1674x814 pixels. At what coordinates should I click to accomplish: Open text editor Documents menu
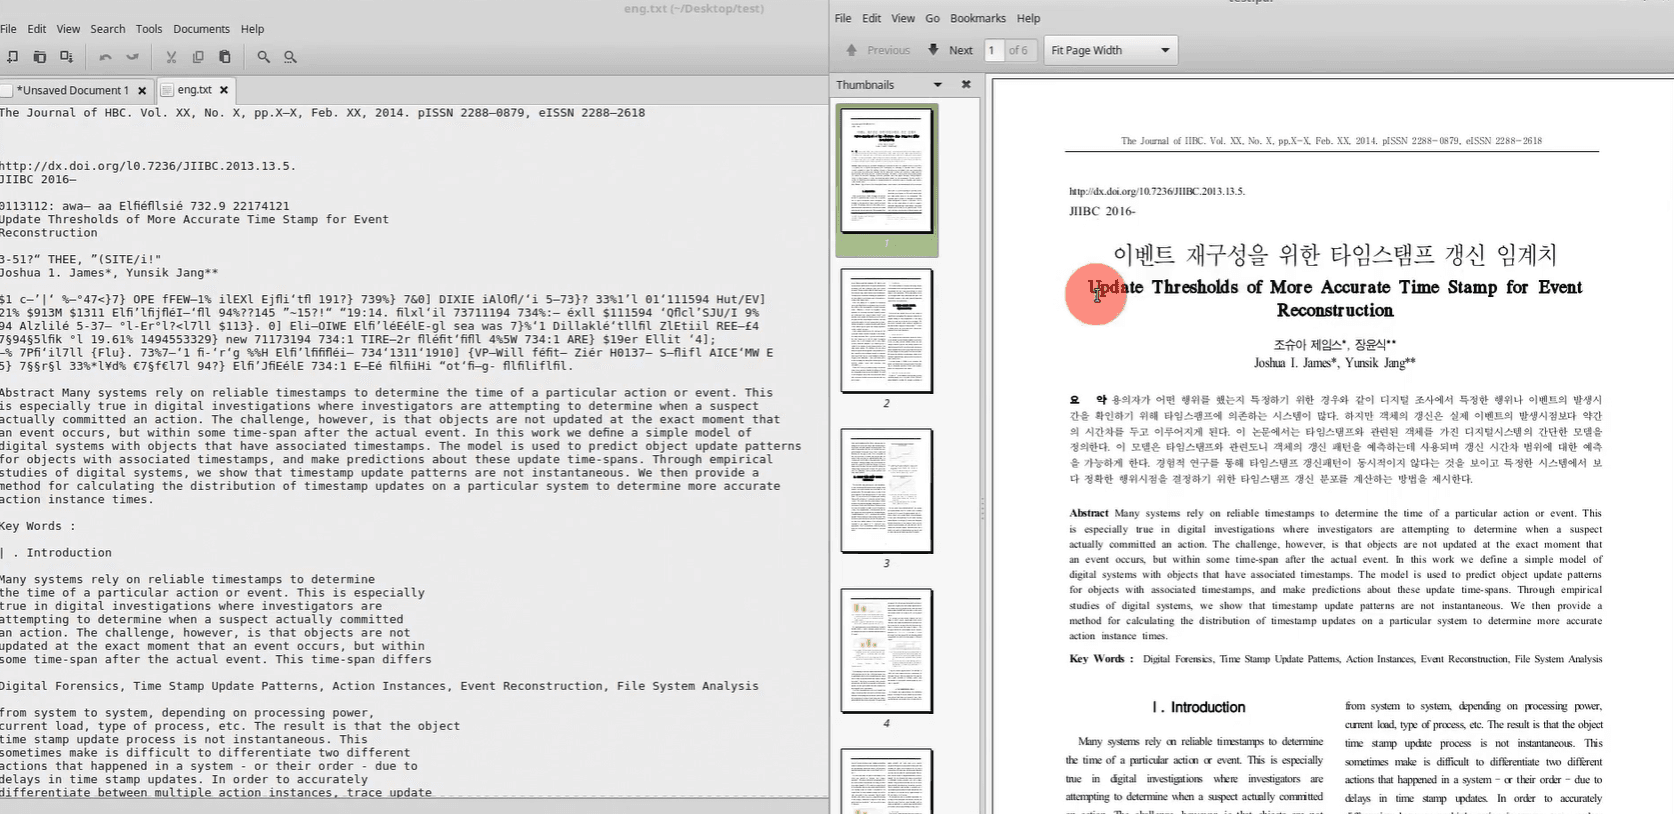(x=201, y=29)
